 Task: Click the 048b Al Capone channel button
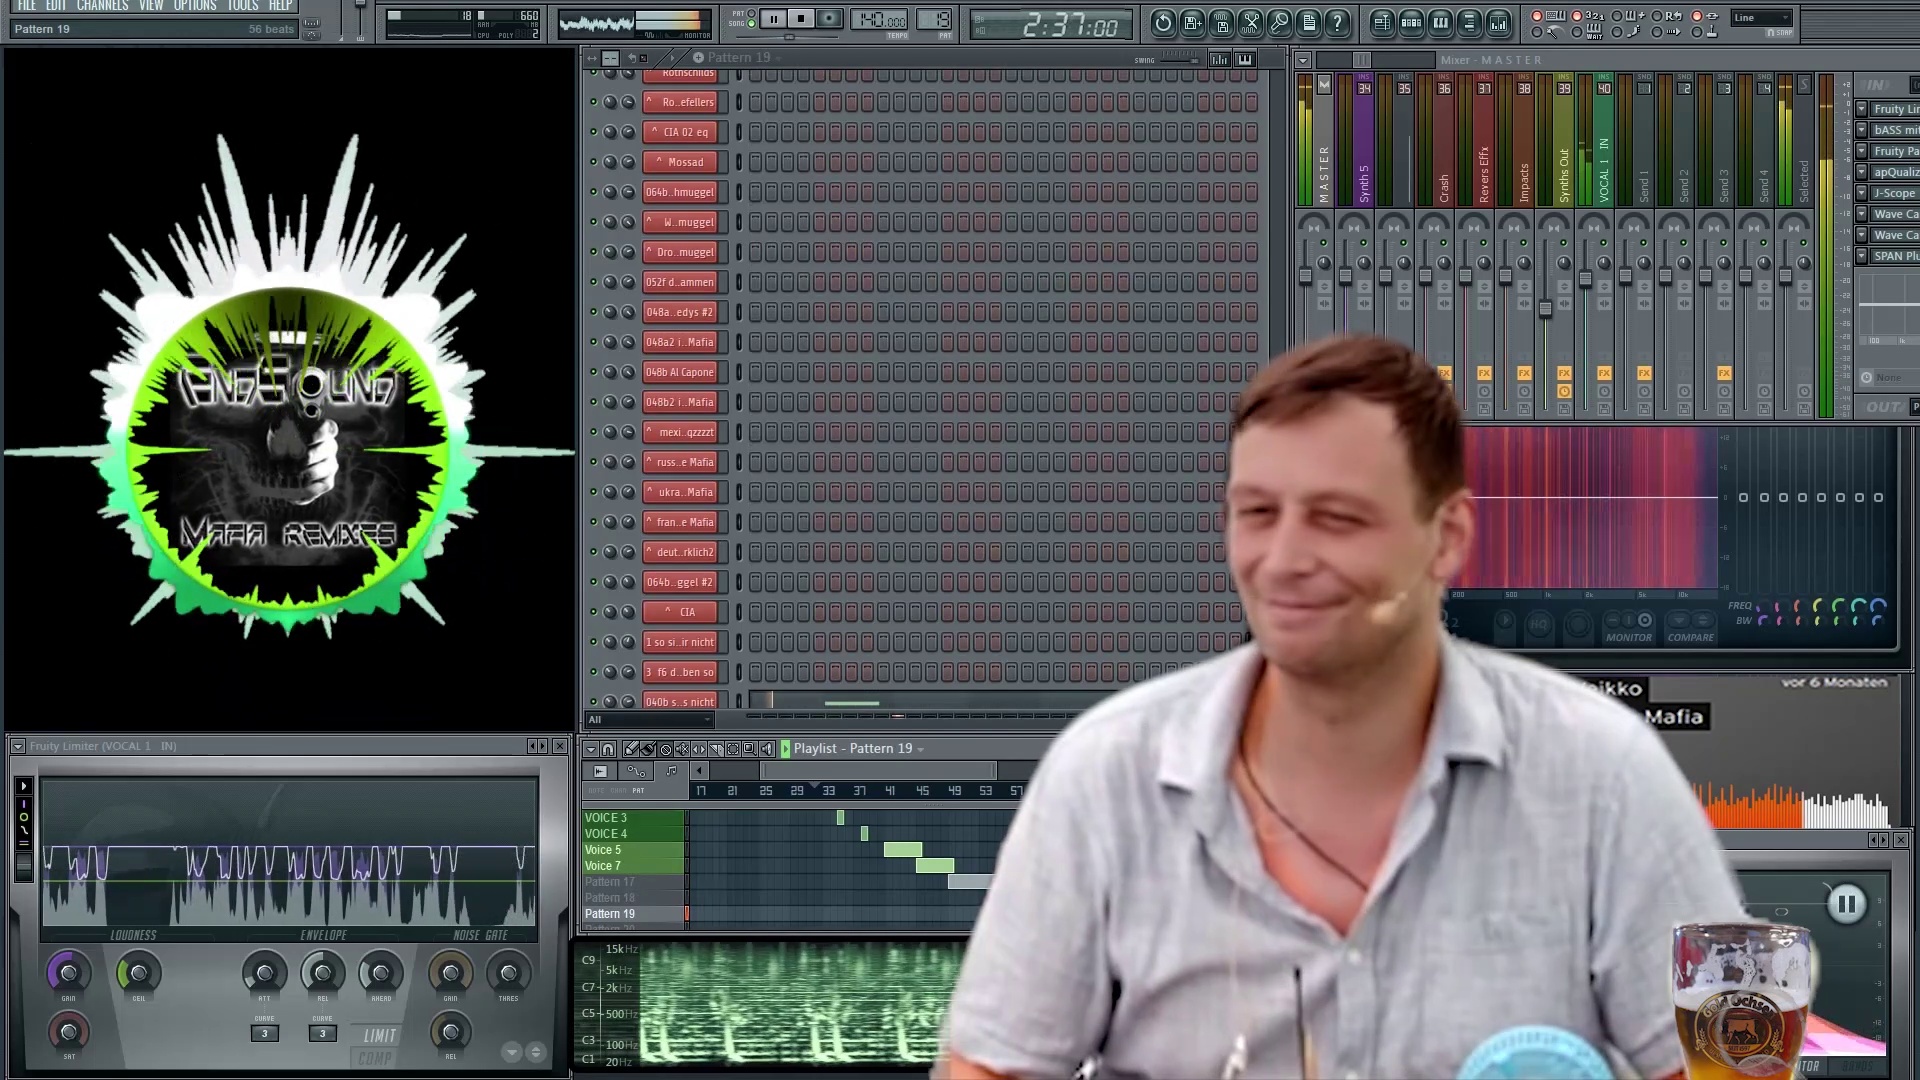[x=680, y=372]
